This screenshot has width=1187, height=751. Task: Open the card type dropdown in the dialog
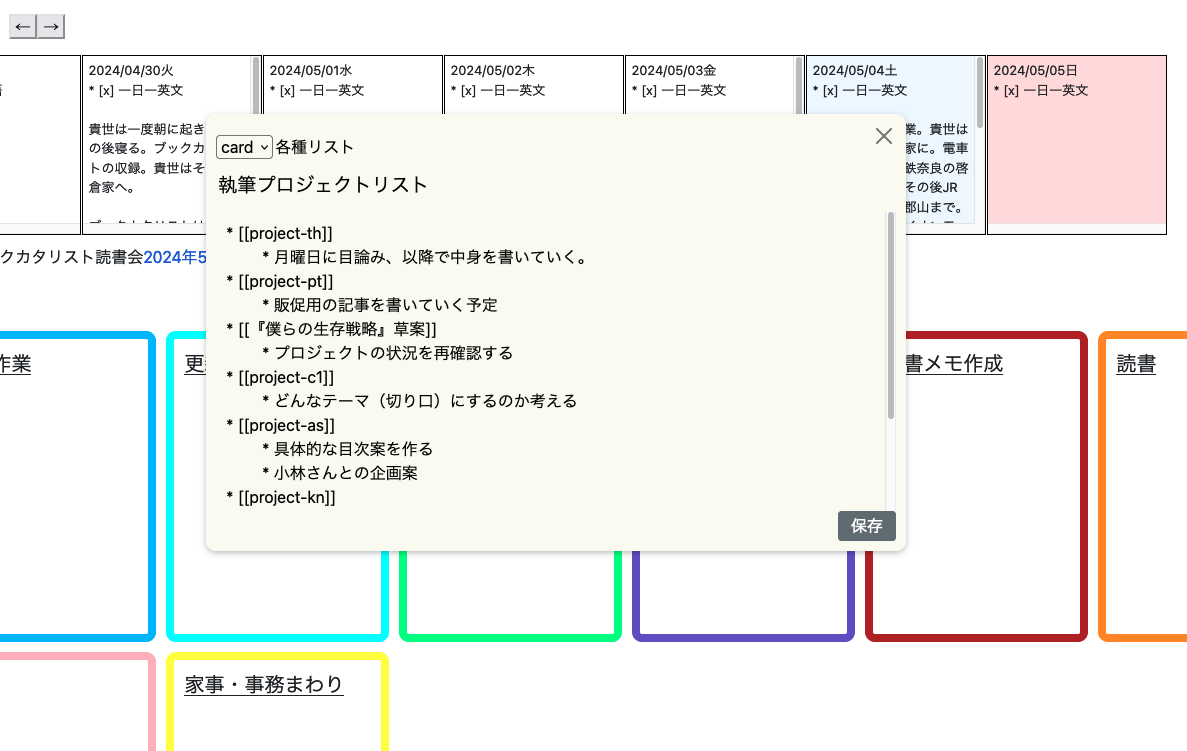243,147
